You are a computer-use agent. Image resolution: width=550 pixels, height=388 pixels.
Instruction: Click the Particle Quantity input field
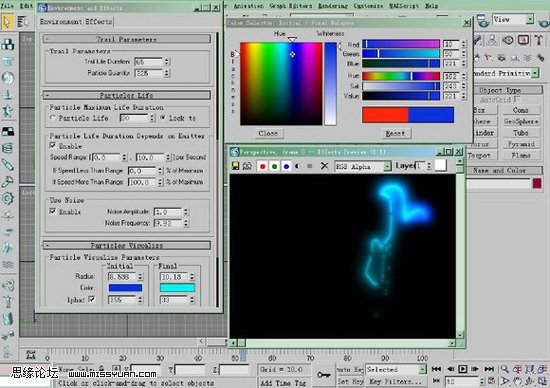[x=148, y=73]
